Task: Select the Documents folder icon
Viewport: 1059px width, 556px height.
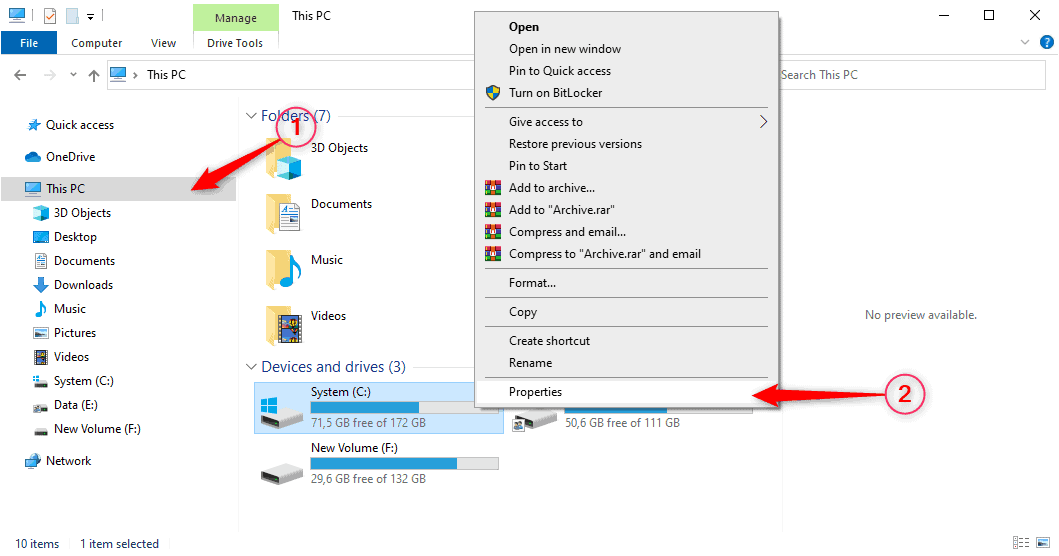Action: click(x=284, y=213)
